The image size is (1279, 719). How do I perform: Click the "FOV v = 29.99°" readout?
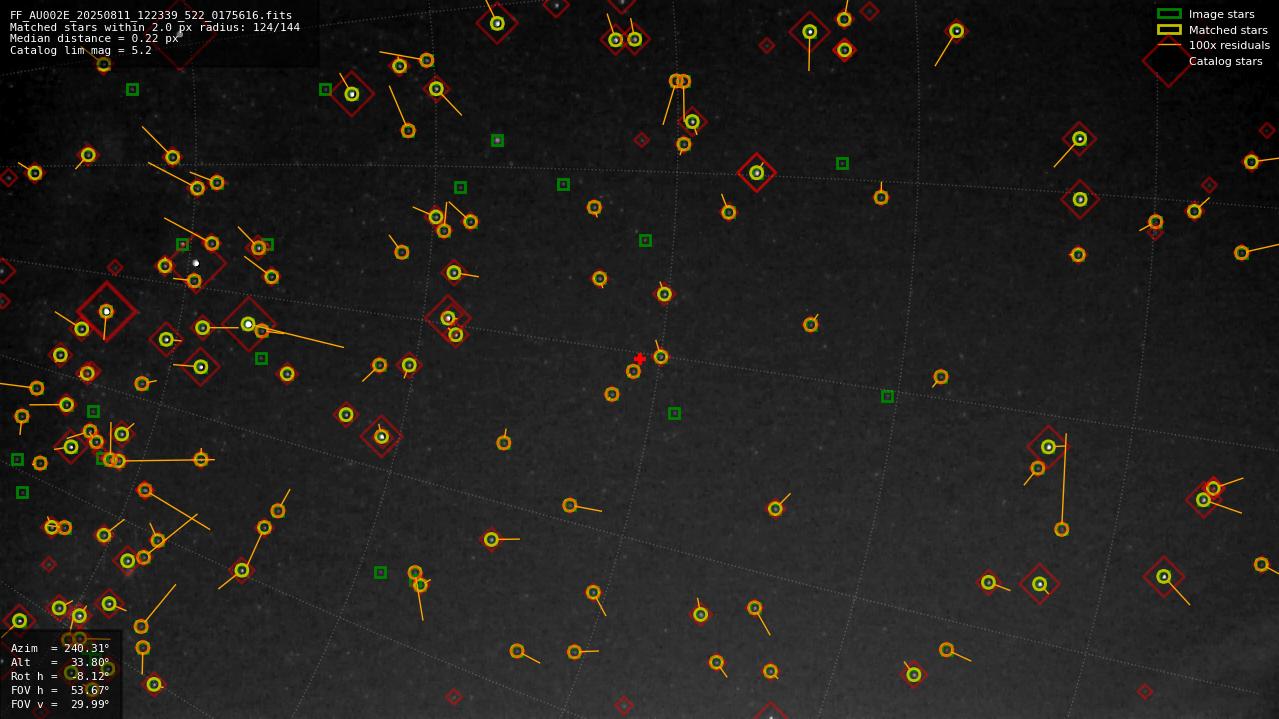pos(60,704)
